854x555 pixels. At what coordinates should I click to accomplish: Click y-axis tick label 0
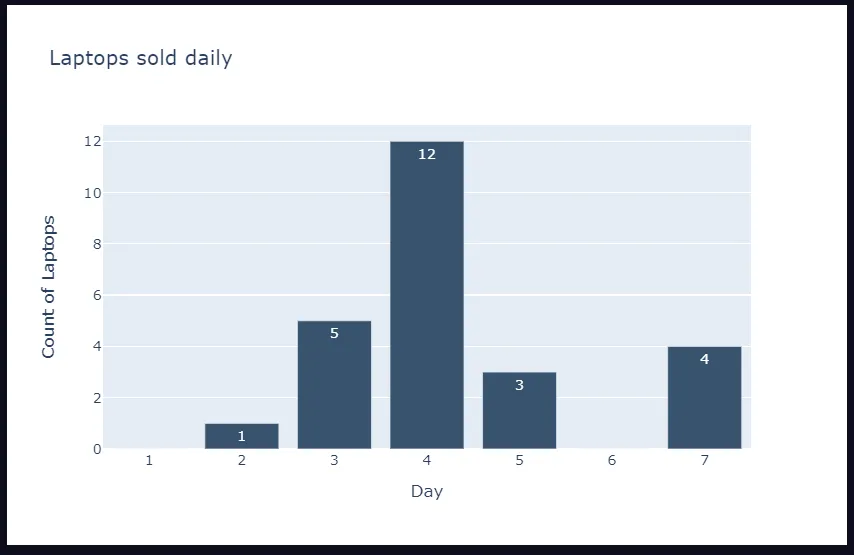(97, 449)
